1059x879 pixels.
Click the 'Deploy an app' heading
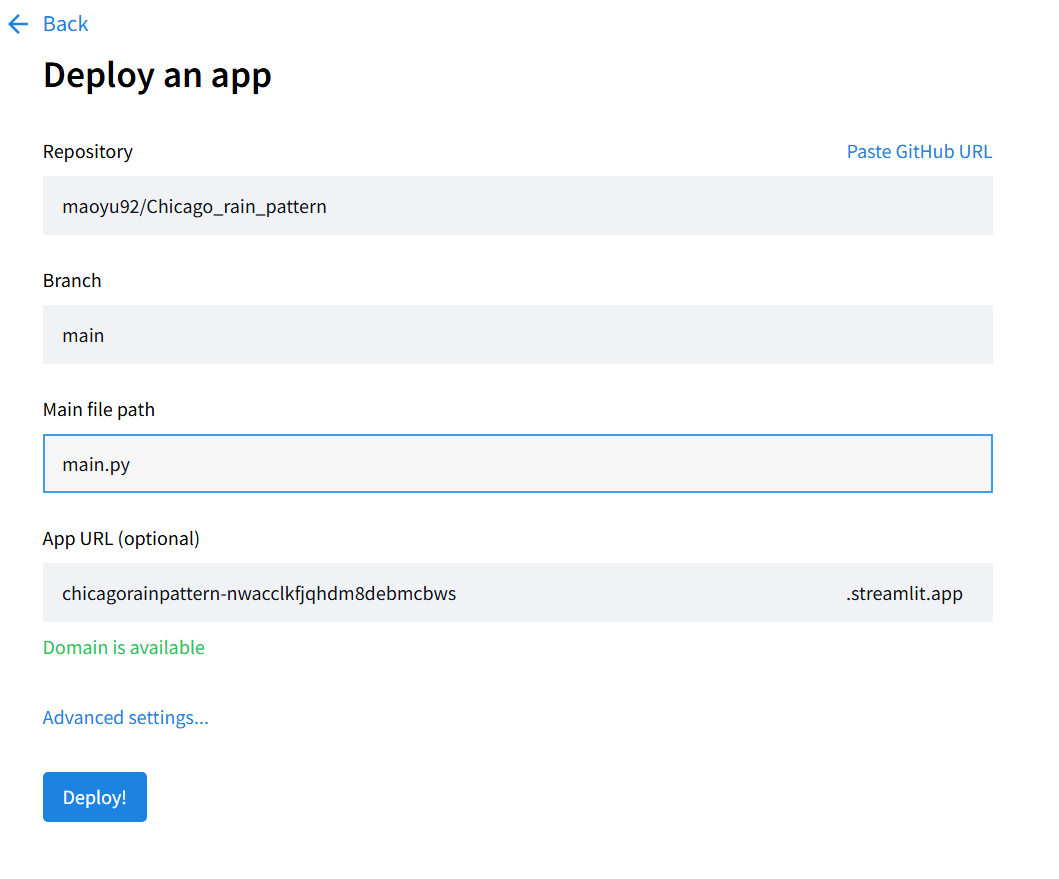[157, 75]
